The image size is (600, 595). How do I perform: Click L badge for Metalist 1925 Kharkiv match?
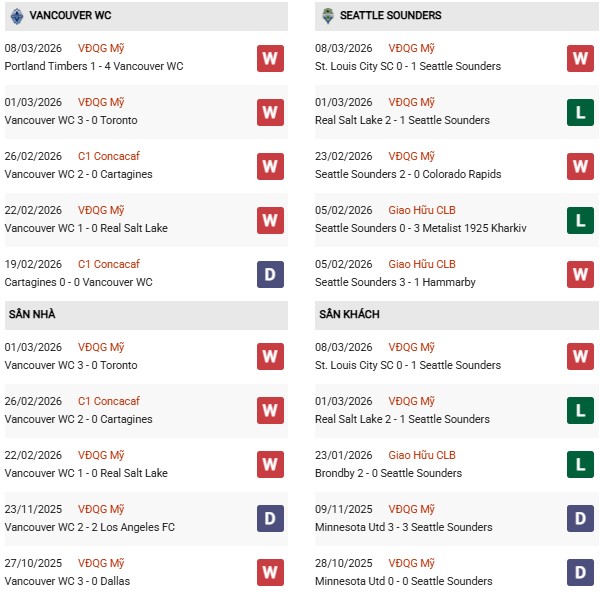[580, 220]
